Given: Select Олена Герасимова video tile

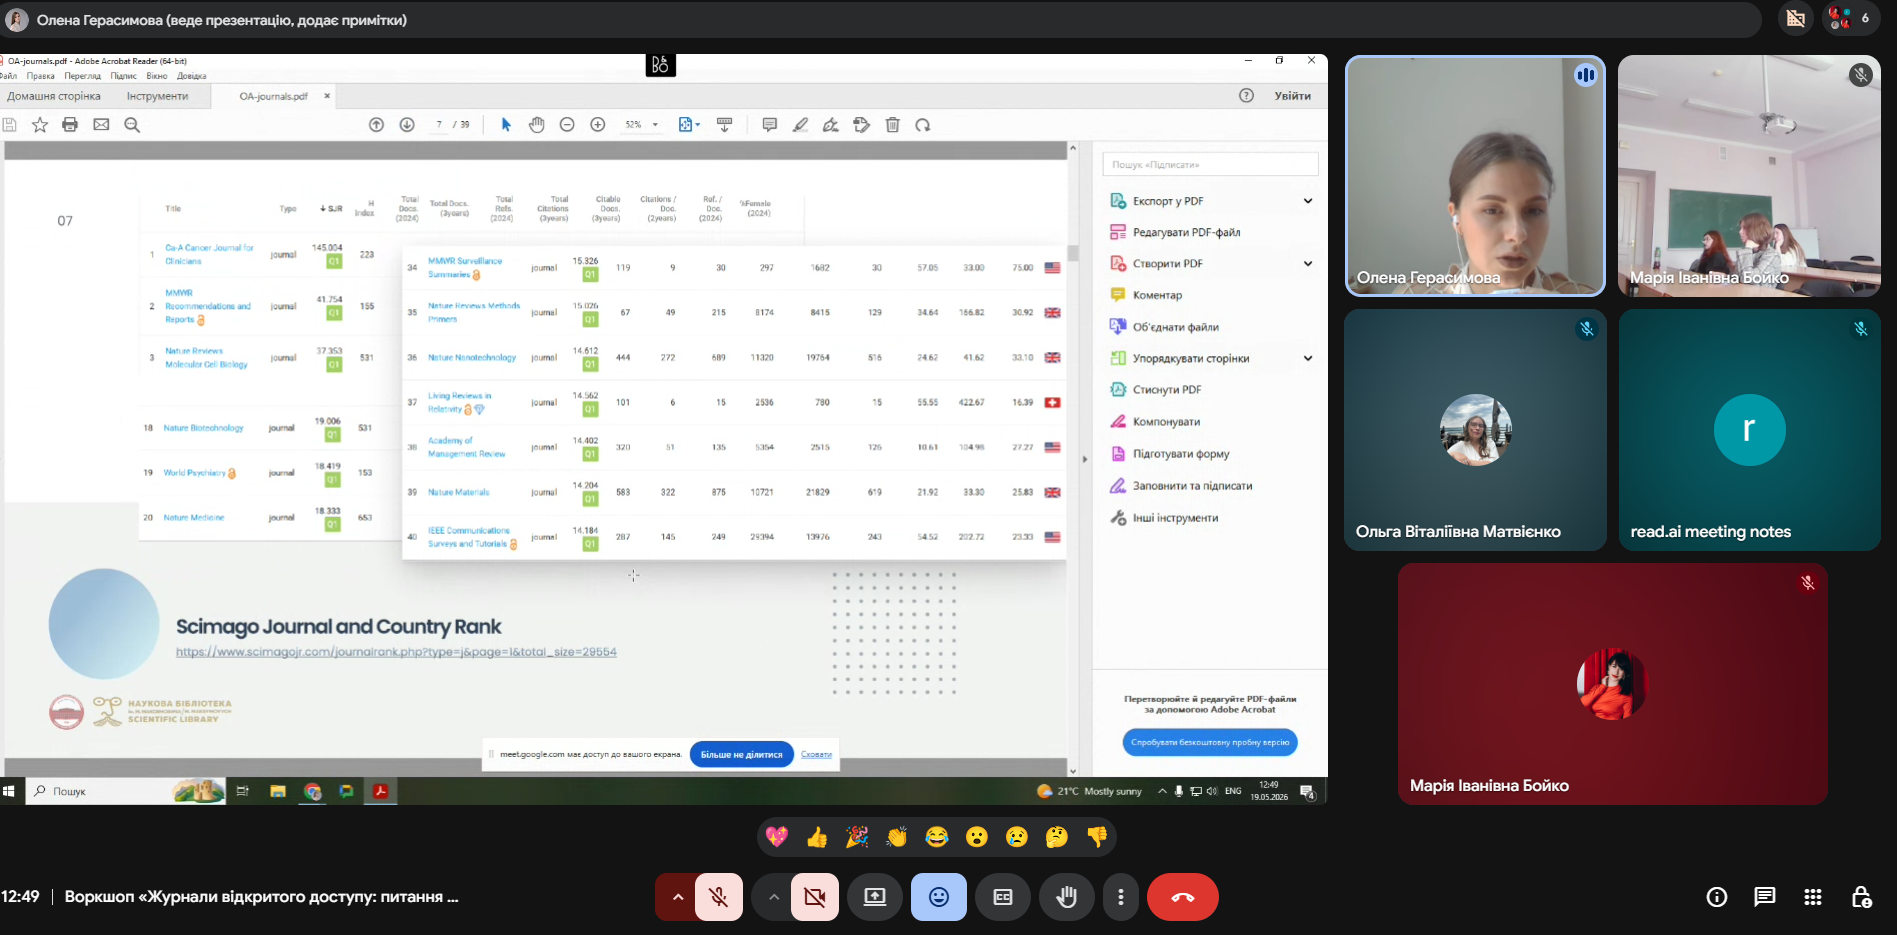Looking at the screenshot, I should click(x=1475, y=176).
